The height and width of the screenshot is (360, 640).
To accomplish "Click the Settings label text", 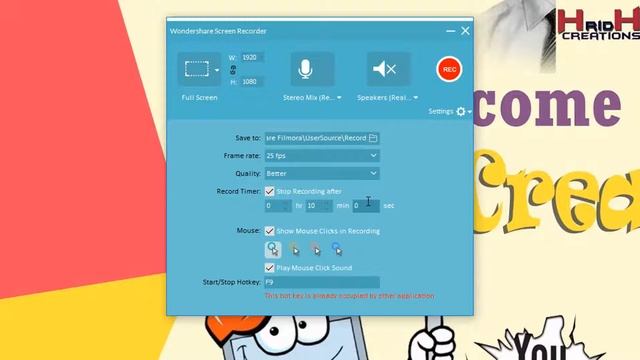I will [441, 111].
